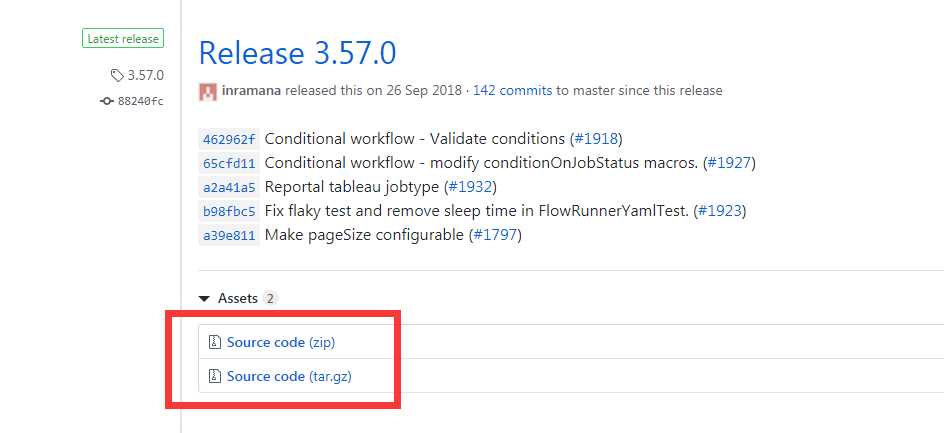Viewport: 944px width, 433px height.
Task: Download Source code (zip)
Action: click(x=280, y=342)
